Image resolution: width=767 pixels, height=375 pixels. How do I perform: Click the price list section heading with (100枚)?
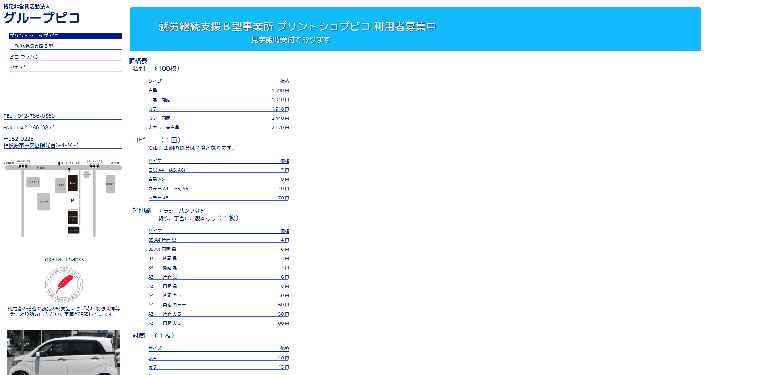point(157,68)
